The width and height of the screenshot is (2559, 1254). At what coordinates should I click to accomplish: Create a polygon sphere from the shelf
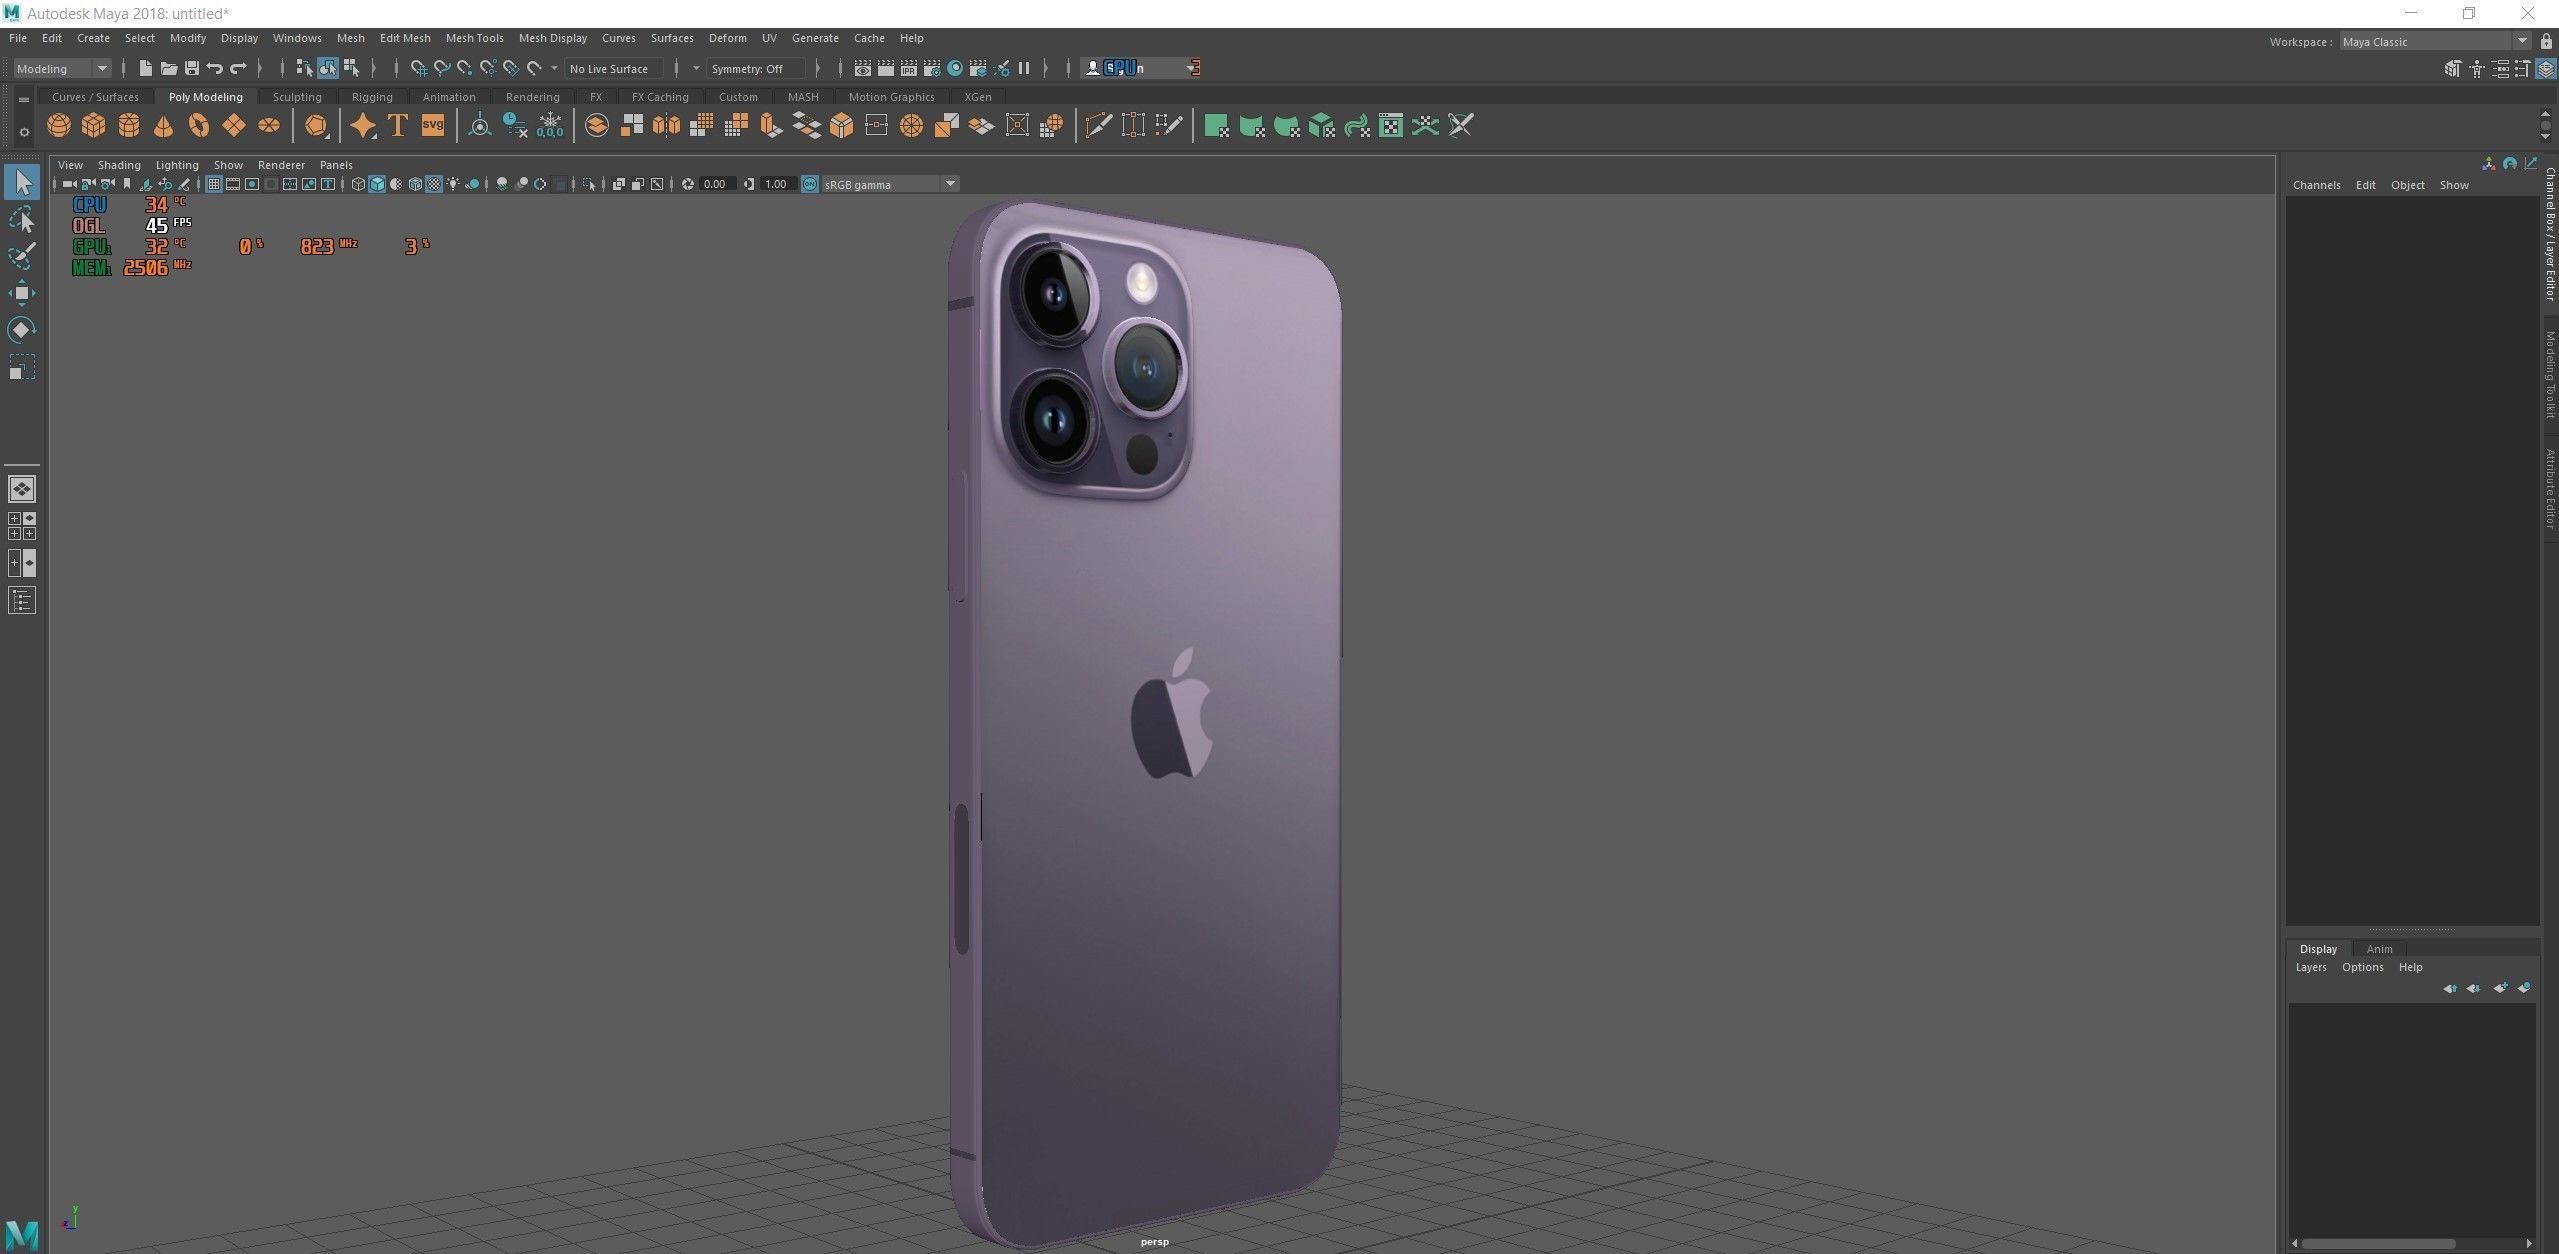tap(59, 126)
